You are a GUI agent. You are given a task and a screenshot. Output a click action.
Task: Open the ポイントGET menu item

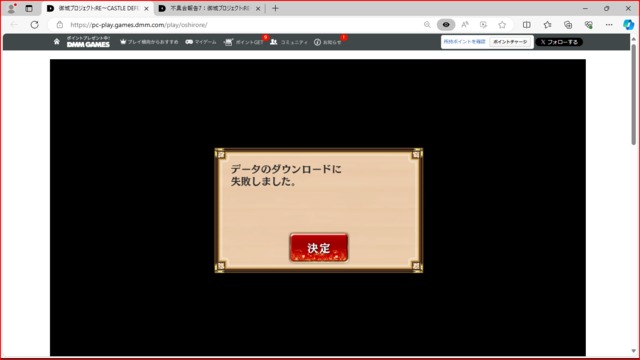[244, 42]
